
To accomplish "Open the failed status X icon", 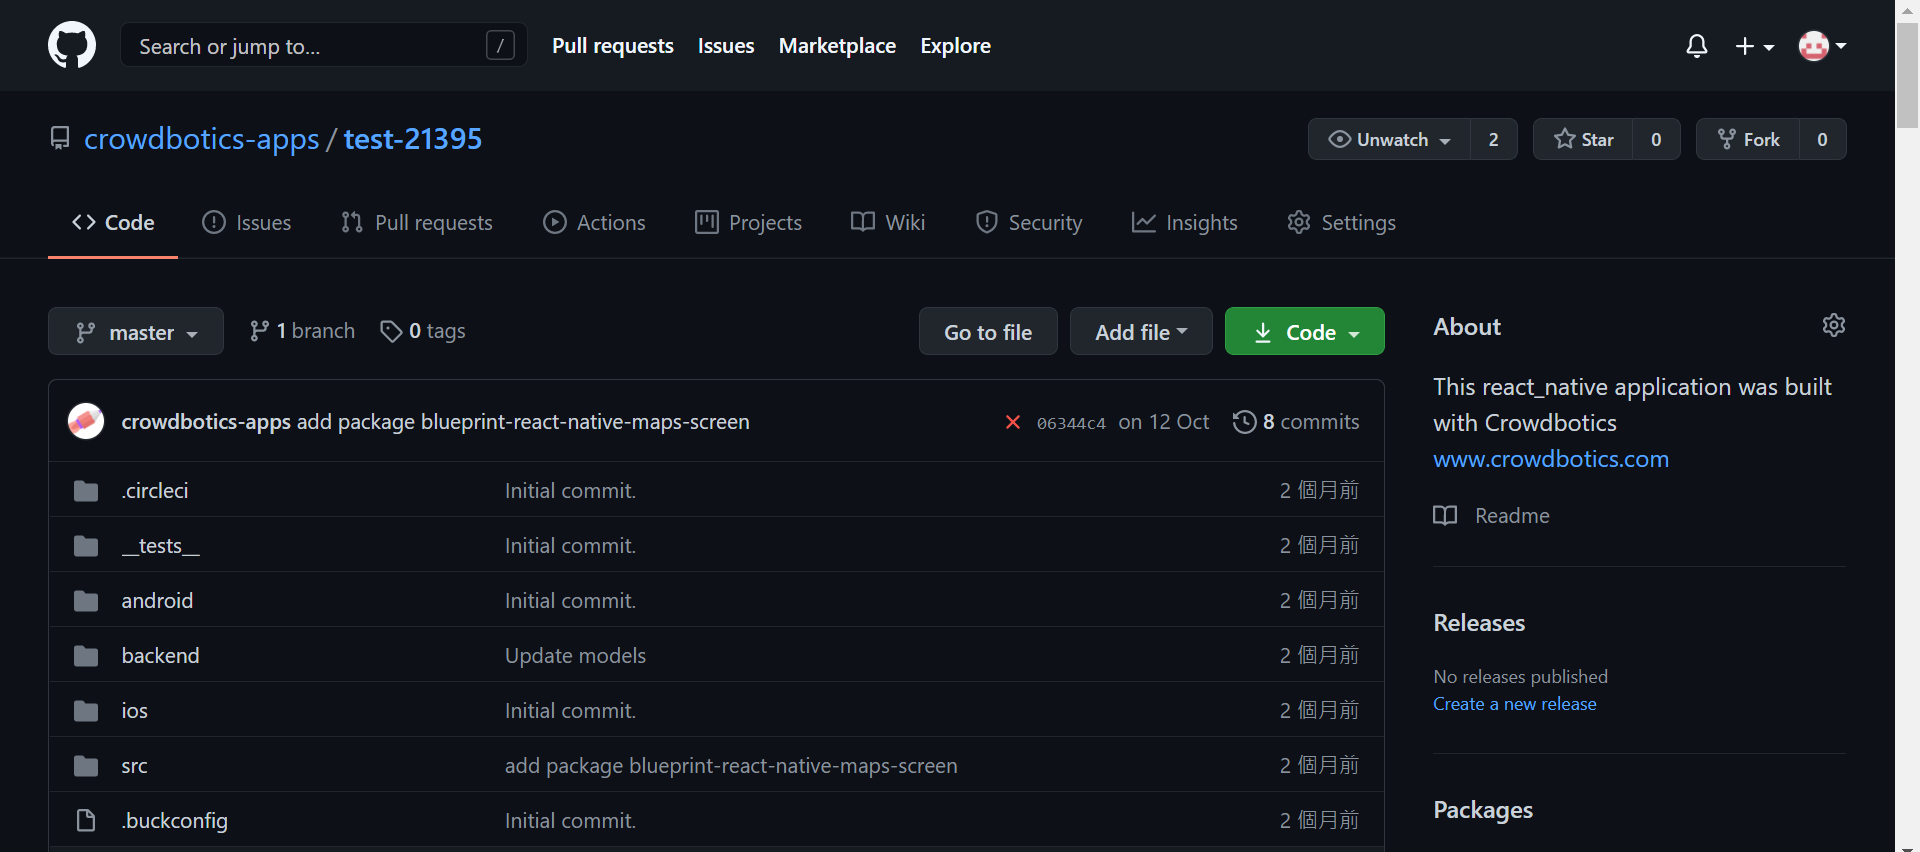I will [1013, 422].
